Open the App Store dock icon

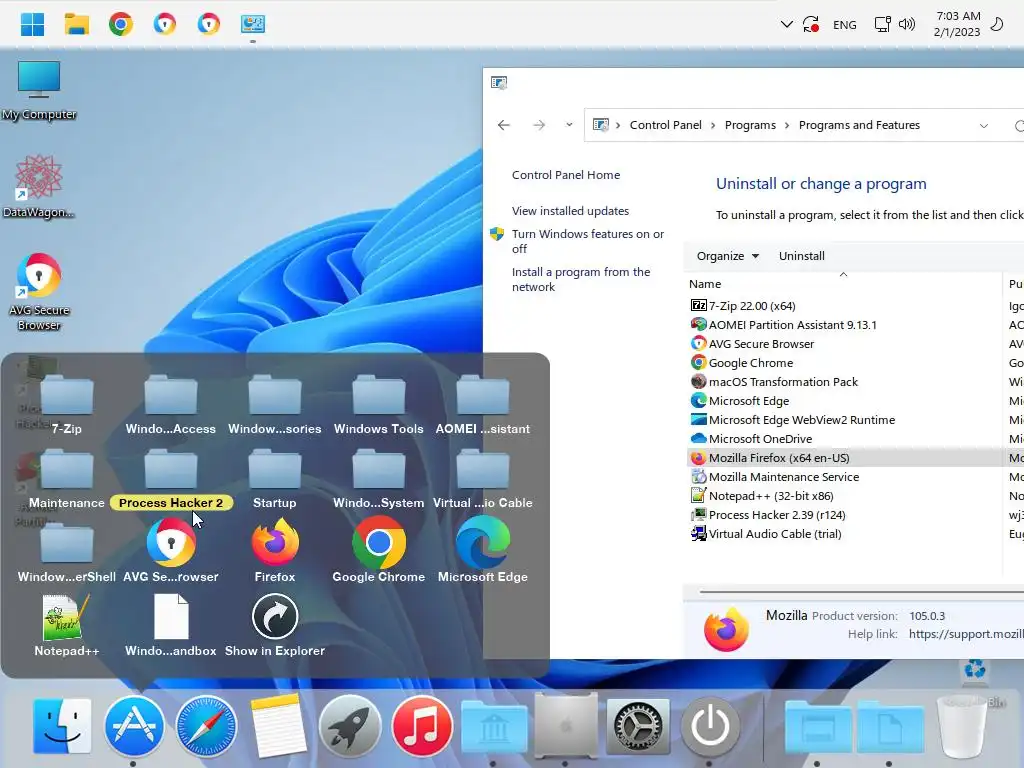[134, 726]
